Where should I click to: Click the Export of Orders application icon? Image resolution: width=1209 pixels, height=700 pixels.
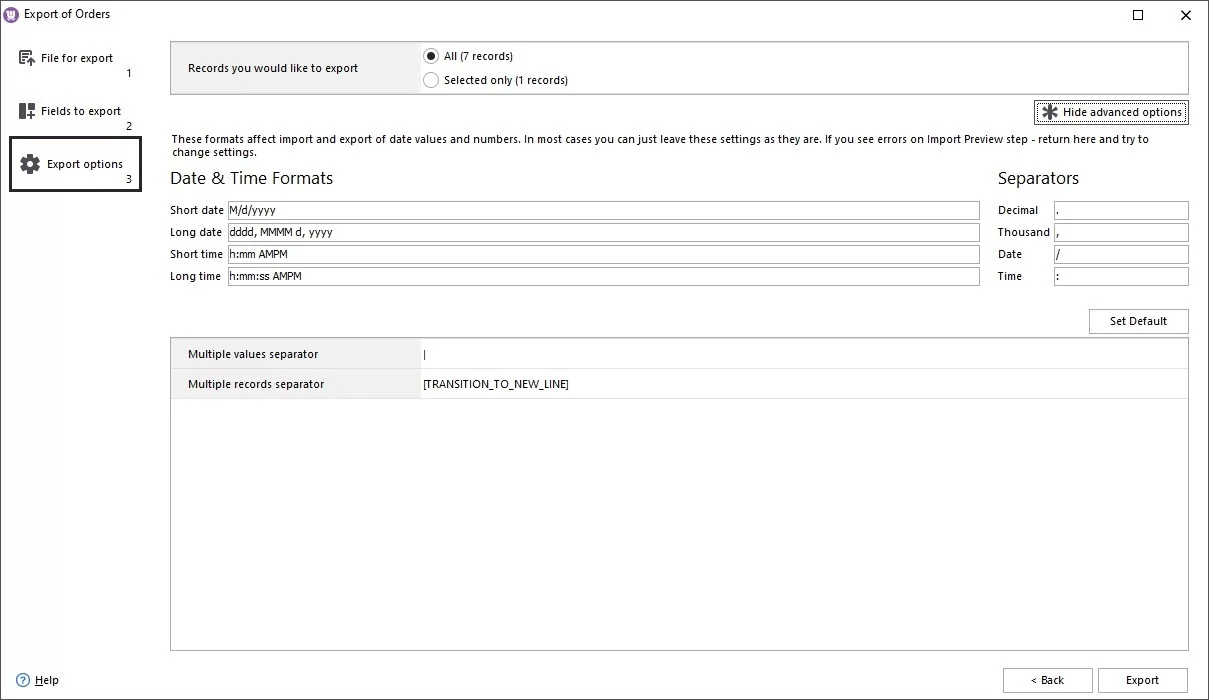[10, 14]
